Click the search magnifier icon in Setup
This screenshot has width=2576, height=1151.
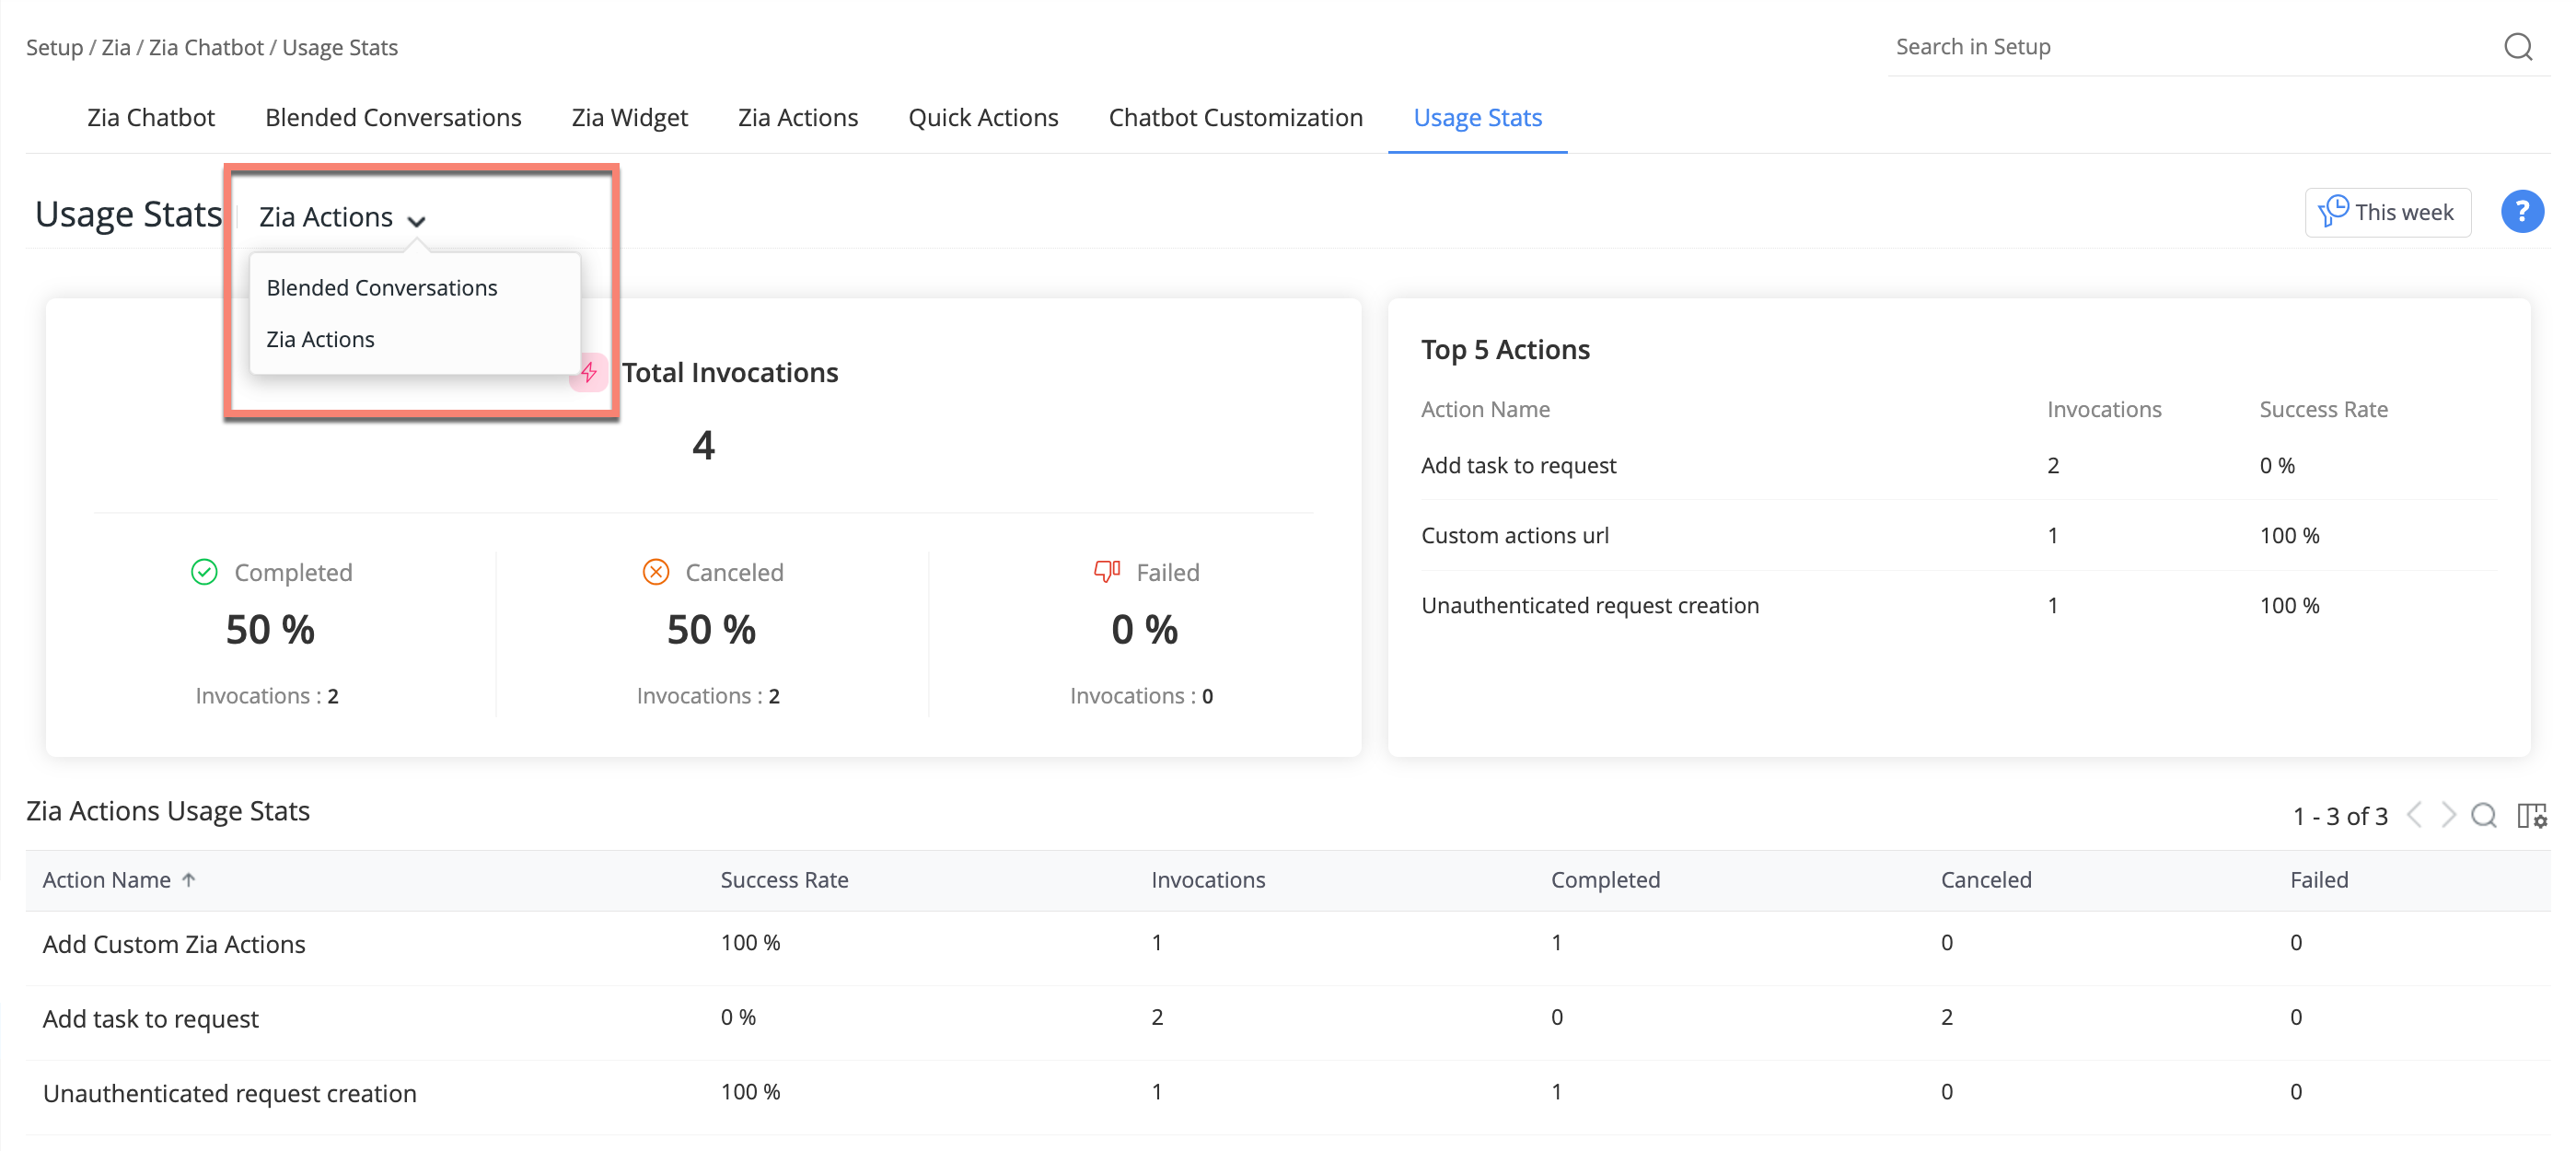2517,47
